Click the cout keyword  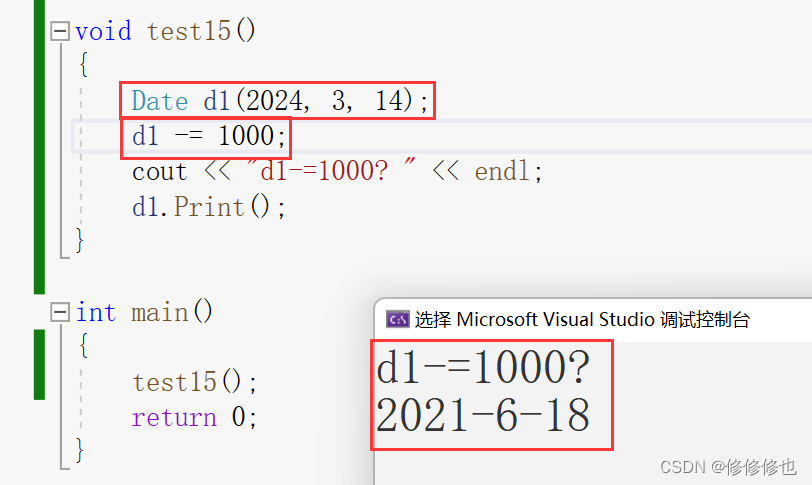(159, 172)
